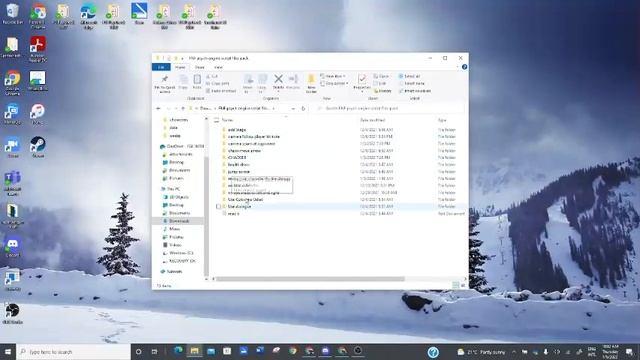Open the Zoom desktop shortcut
Viewport: 640px width, 360px height.
[13, 147]
